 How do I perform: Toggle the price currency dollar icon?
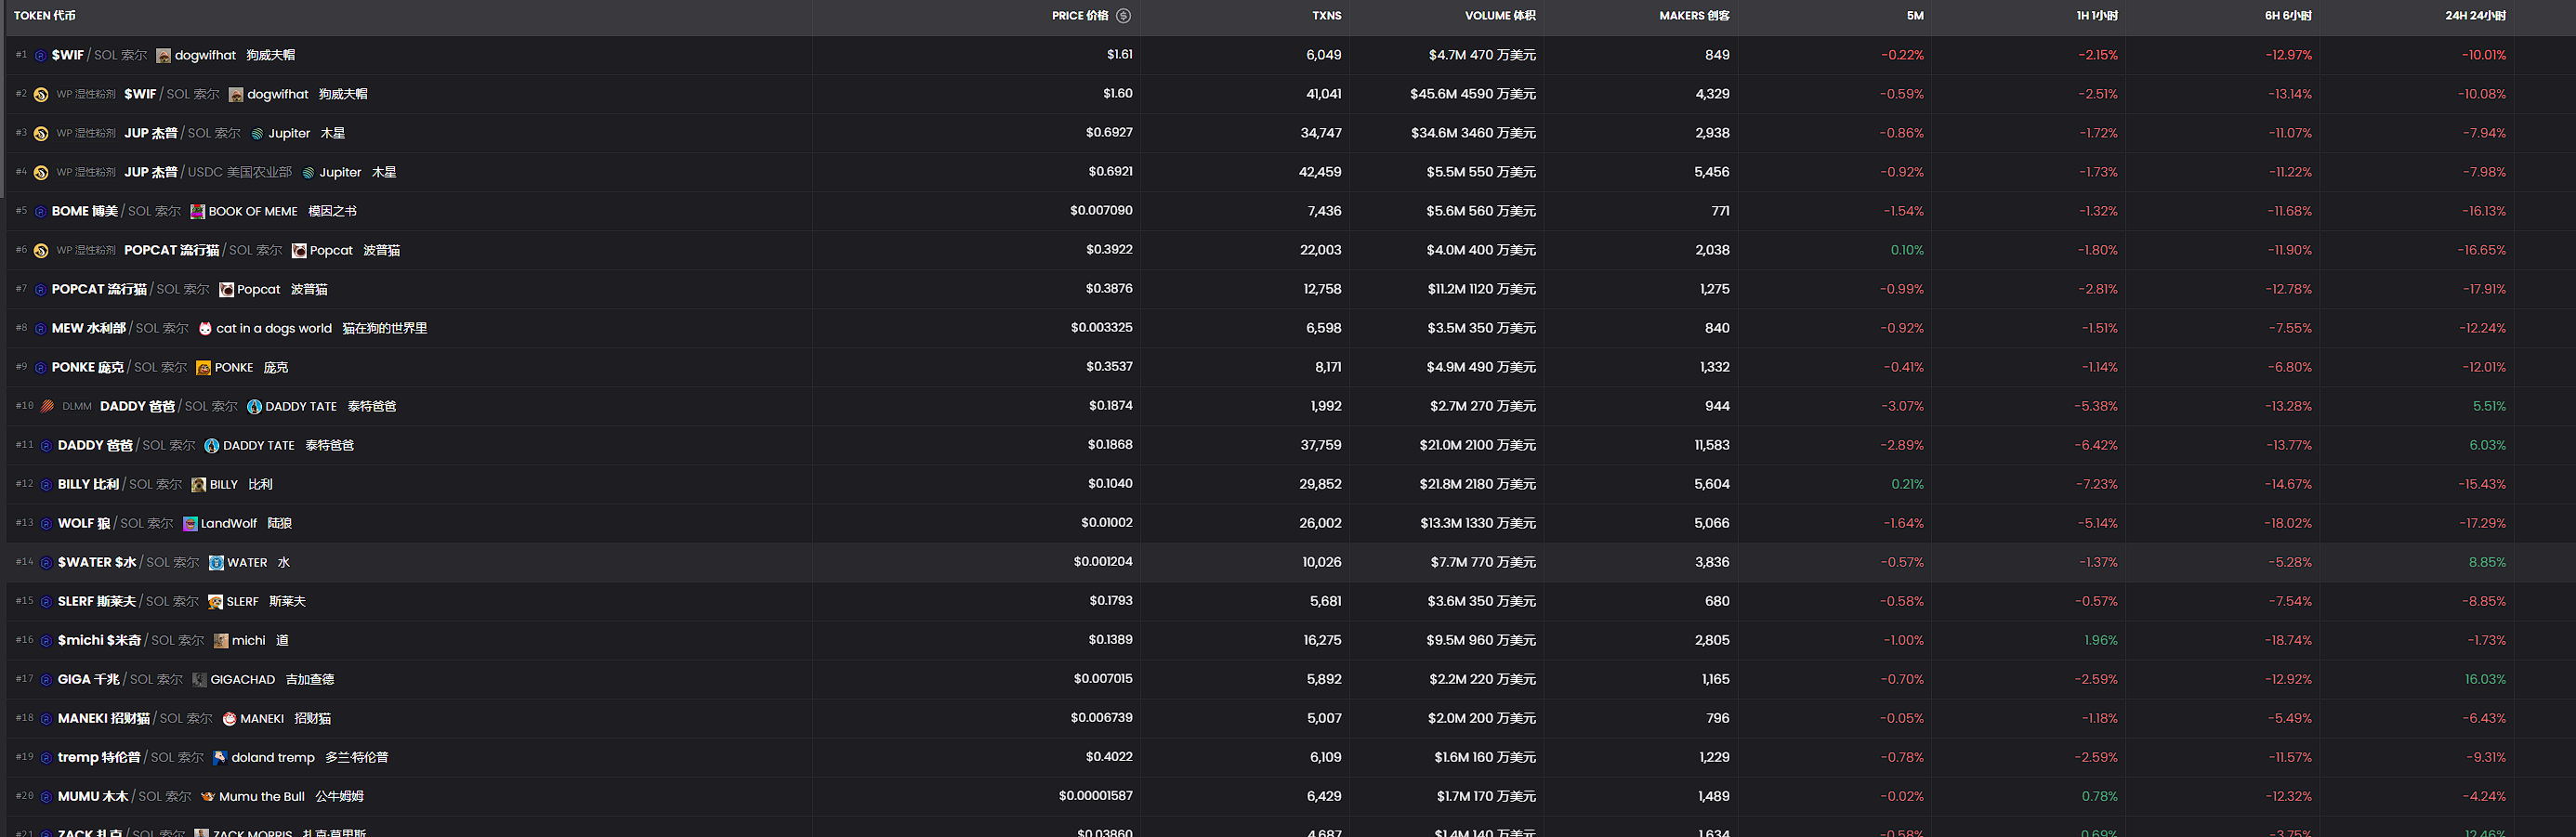point(1123,16)
